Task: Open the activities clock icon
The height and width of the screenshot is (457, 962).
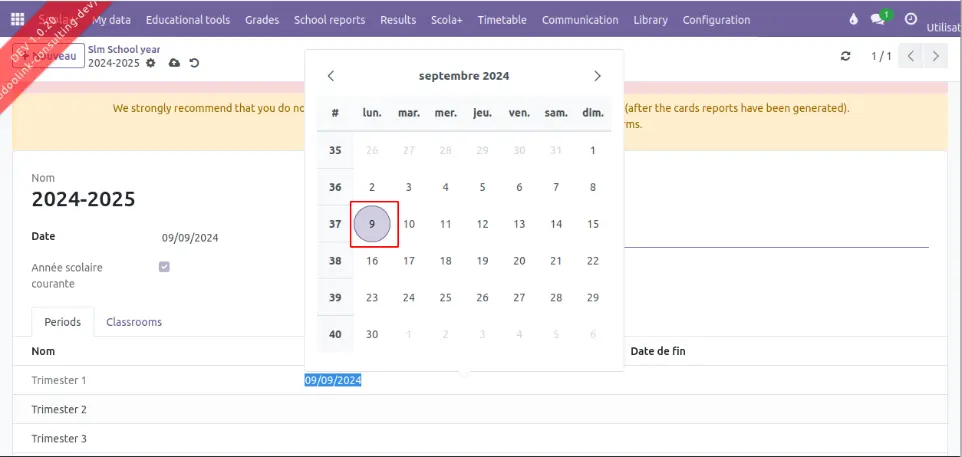Action: point(910,20)
